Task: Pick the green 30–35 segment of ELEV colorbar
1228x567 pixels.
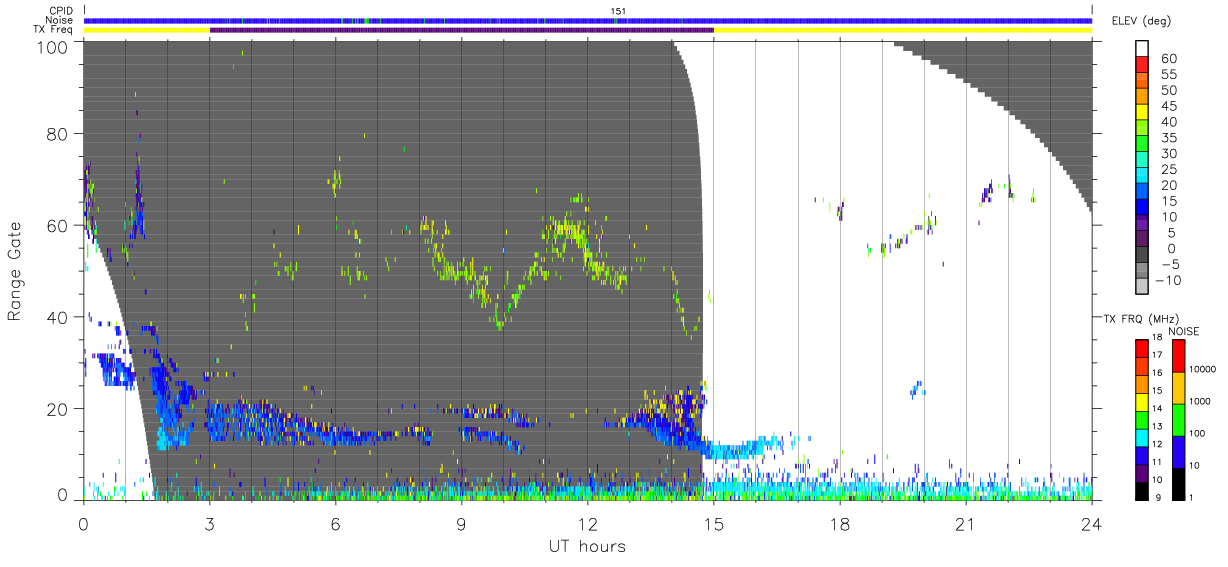Action: pyautogui.click(x=1142, y=145)
